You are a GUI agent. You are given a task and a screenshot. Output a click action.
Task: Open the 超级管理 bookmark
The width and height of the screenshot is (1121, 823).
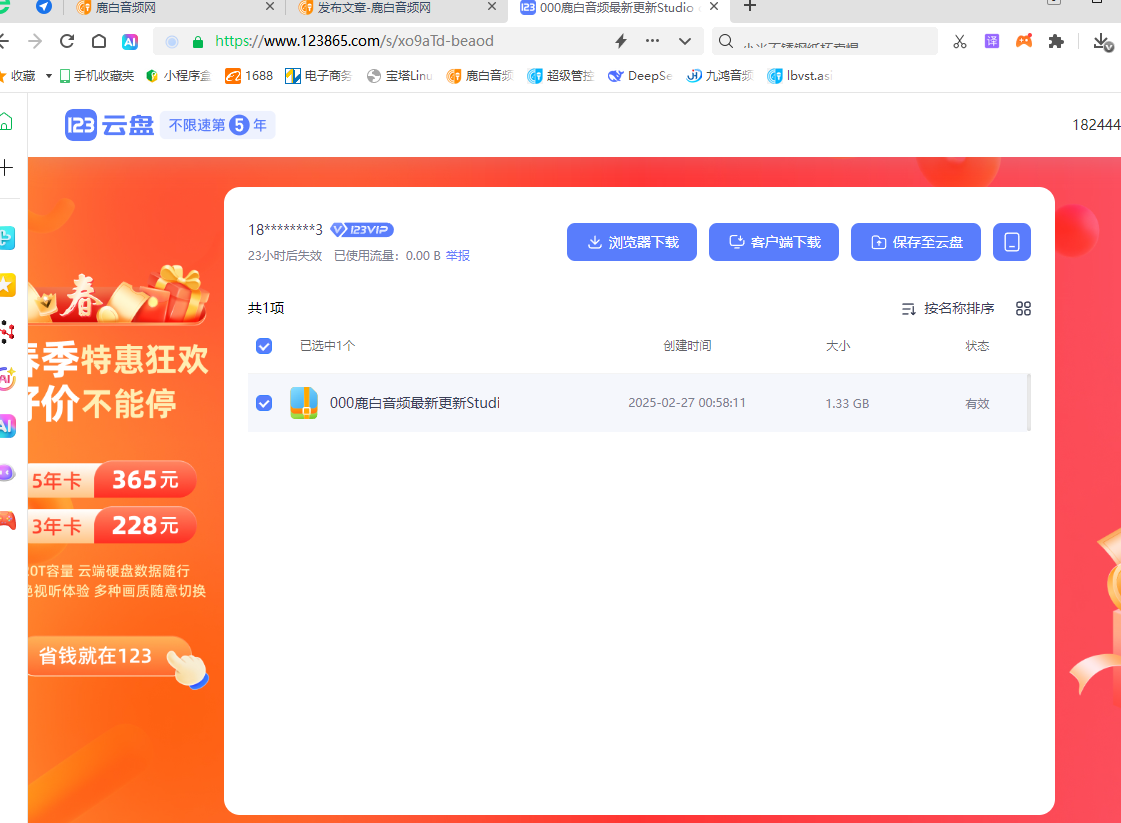560,76
